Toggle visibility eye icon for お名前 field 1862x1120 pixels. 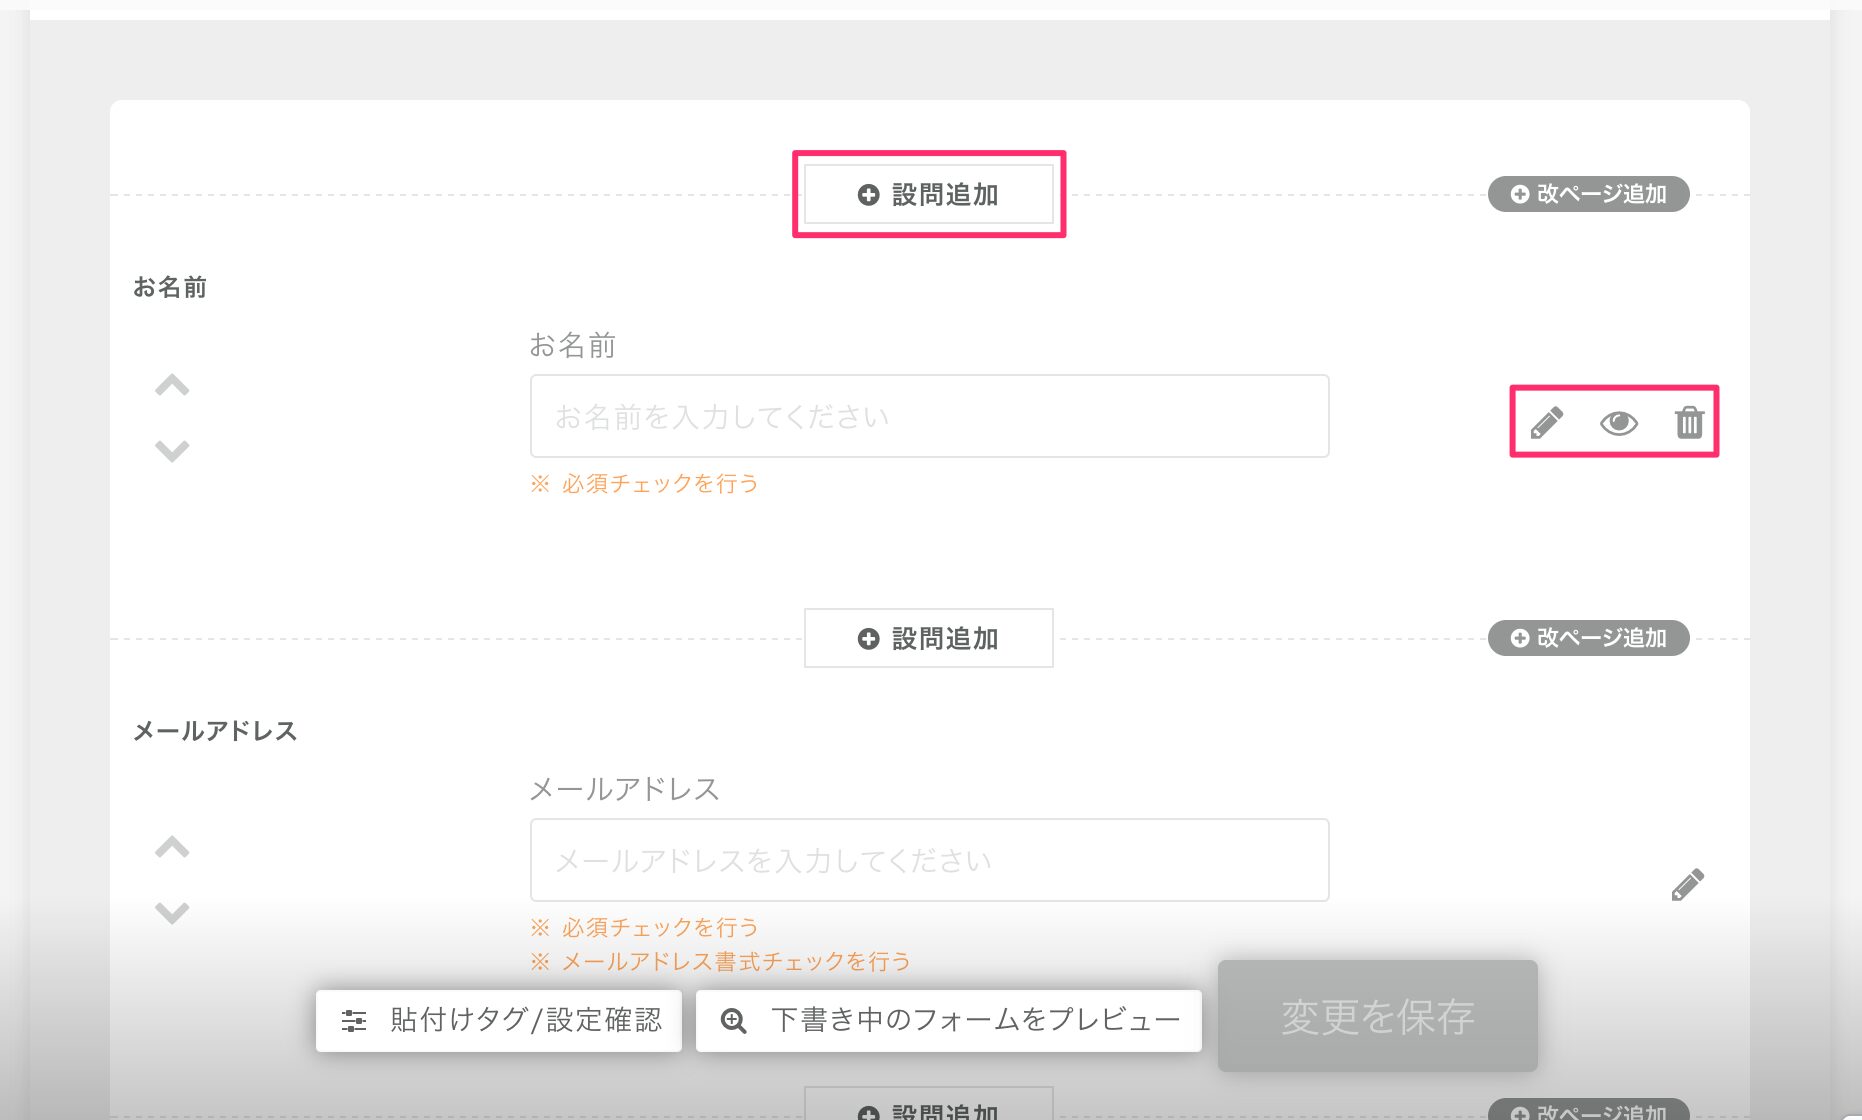pyautogui.click(x=1618, y=423)
